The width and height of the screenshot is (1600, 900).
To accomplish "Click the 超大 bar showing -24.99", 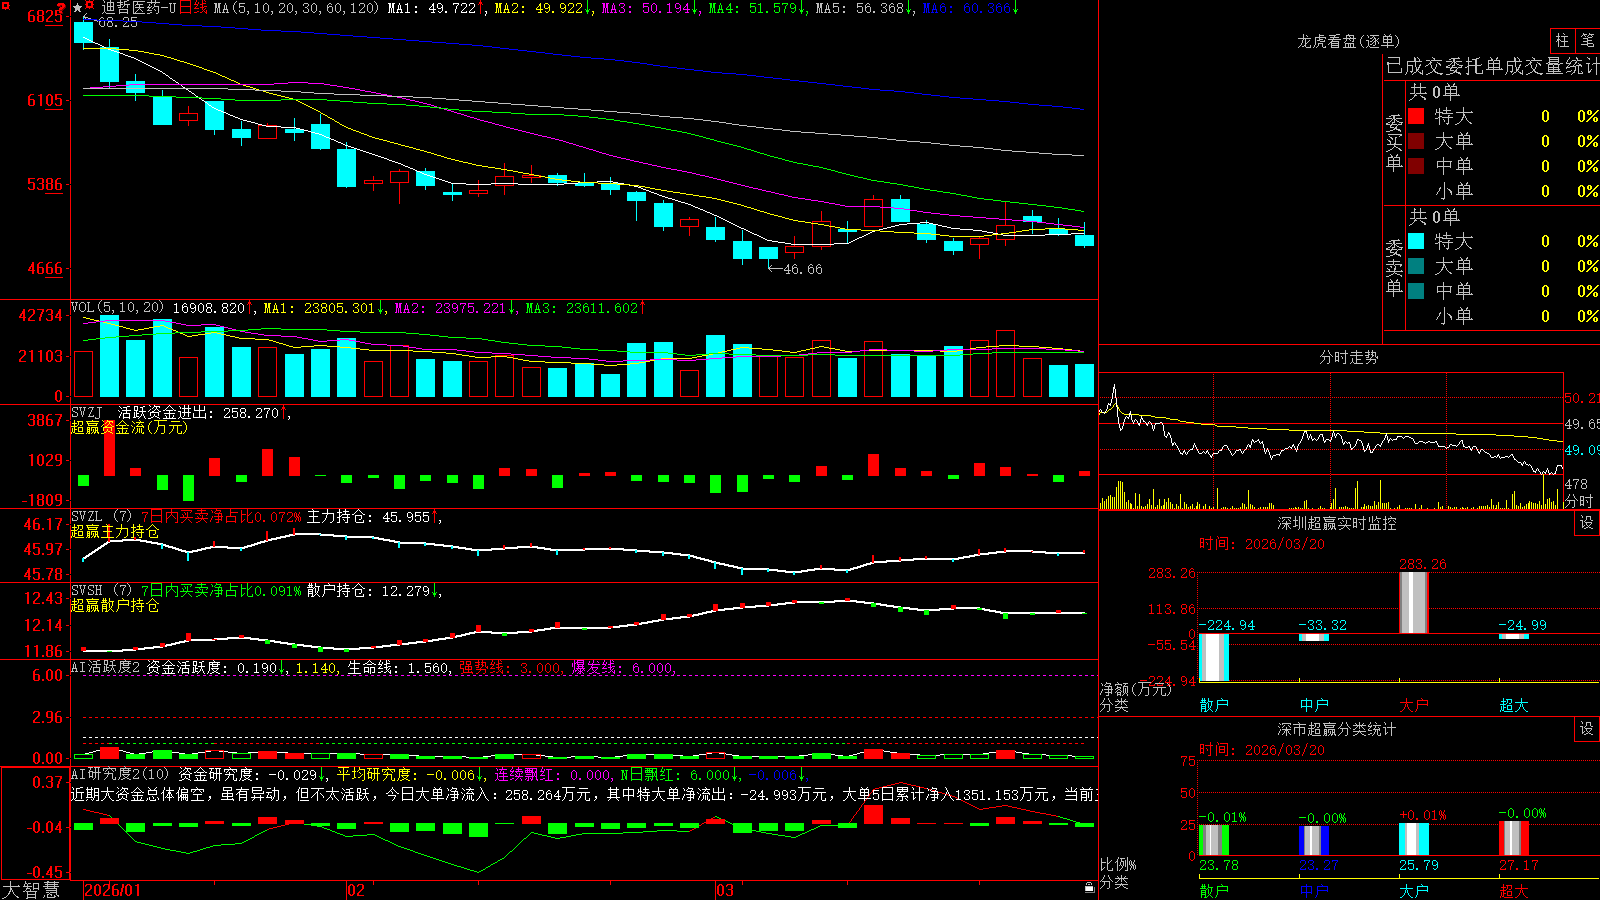I will click(1514, 636).
